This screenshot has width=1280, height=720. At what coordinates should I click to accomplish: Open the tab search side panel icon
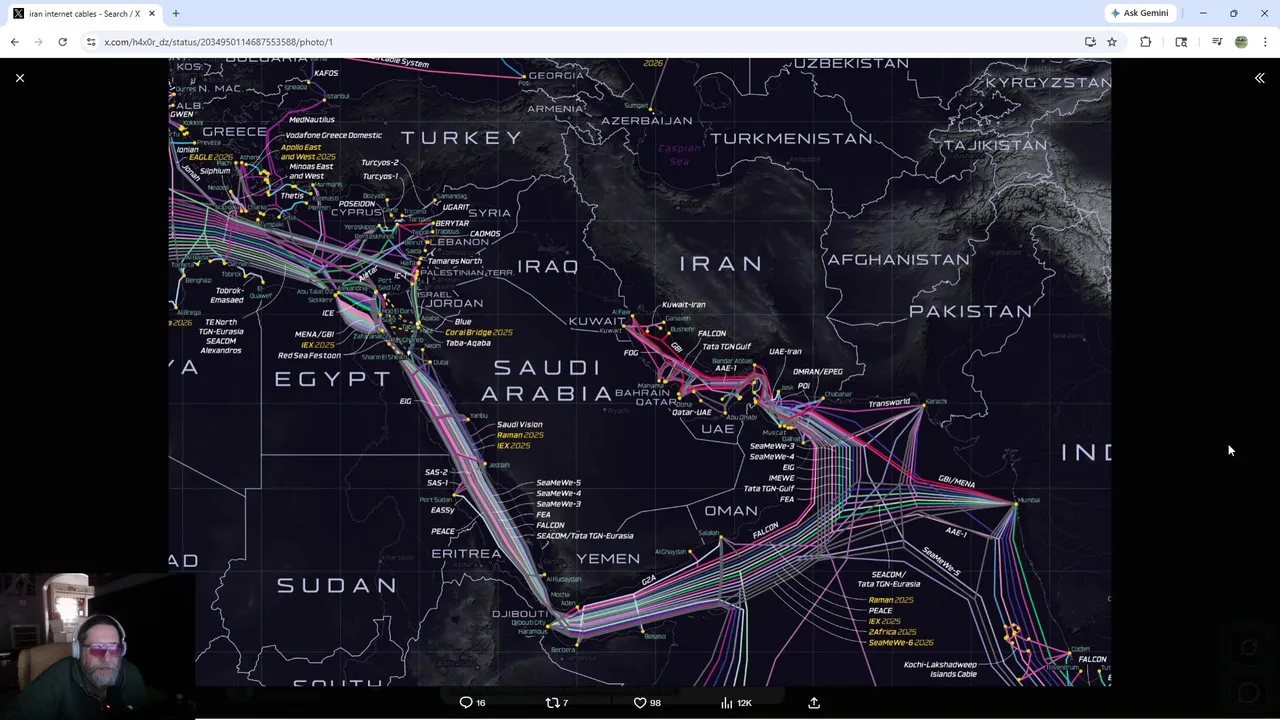coord(1181,42)
